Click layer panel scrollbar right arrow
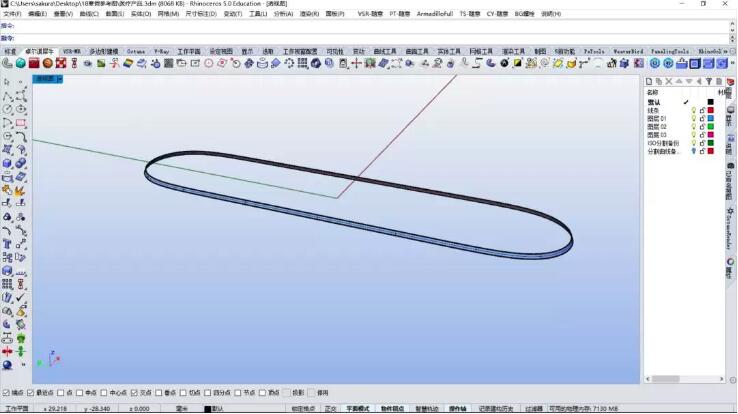Image resolution: width=738 pixels, height=414 pixels. tap(722, 379)
